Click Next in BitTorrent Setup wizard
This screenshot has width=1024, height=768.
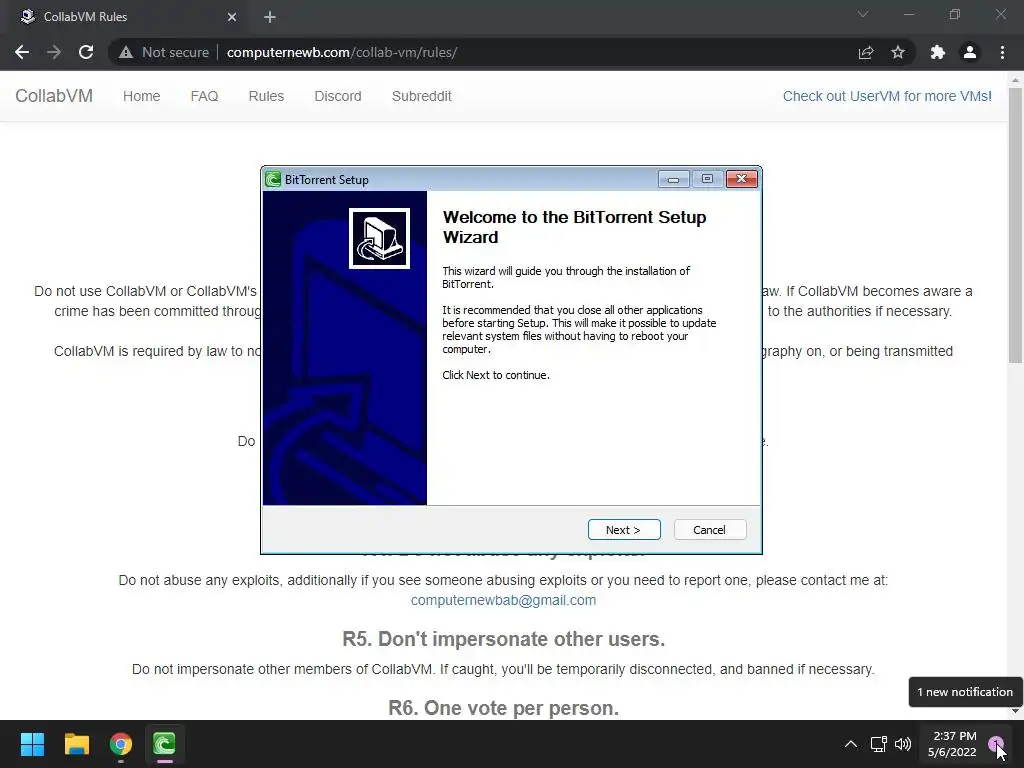coord(624,530)
